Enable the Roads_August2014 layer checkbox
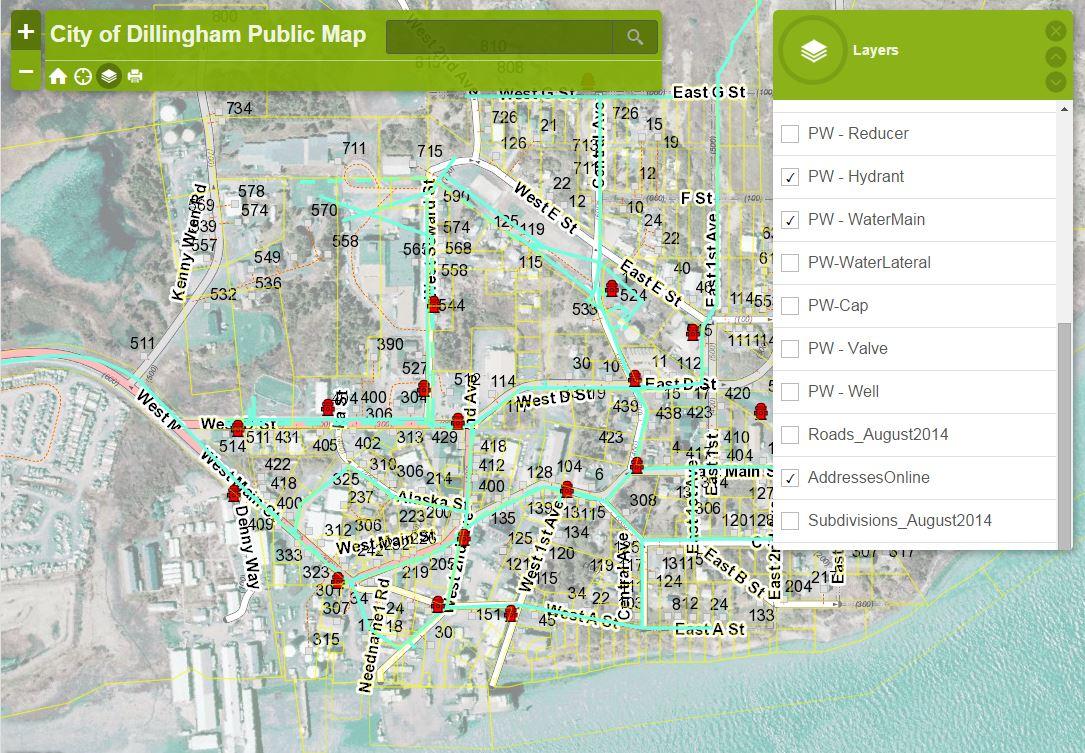Screen dimensions: 1085x753 click(790, 435)
